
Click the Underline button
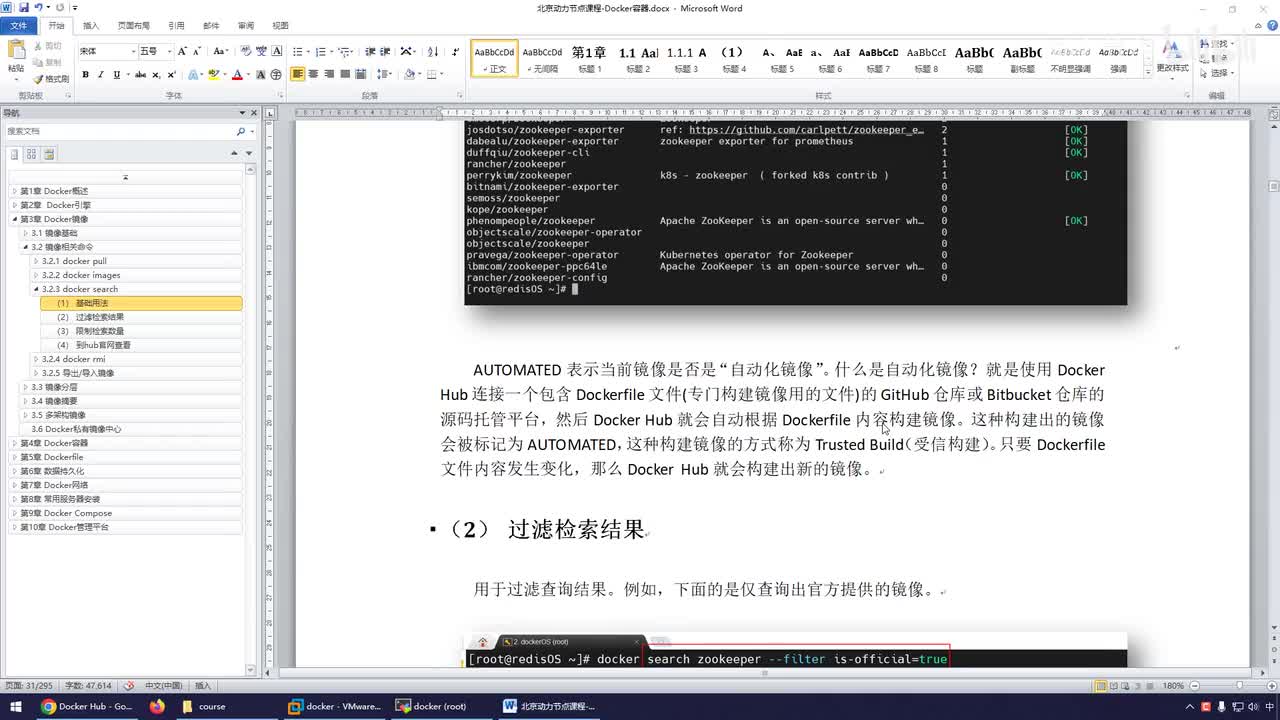[x=117, y=74]
